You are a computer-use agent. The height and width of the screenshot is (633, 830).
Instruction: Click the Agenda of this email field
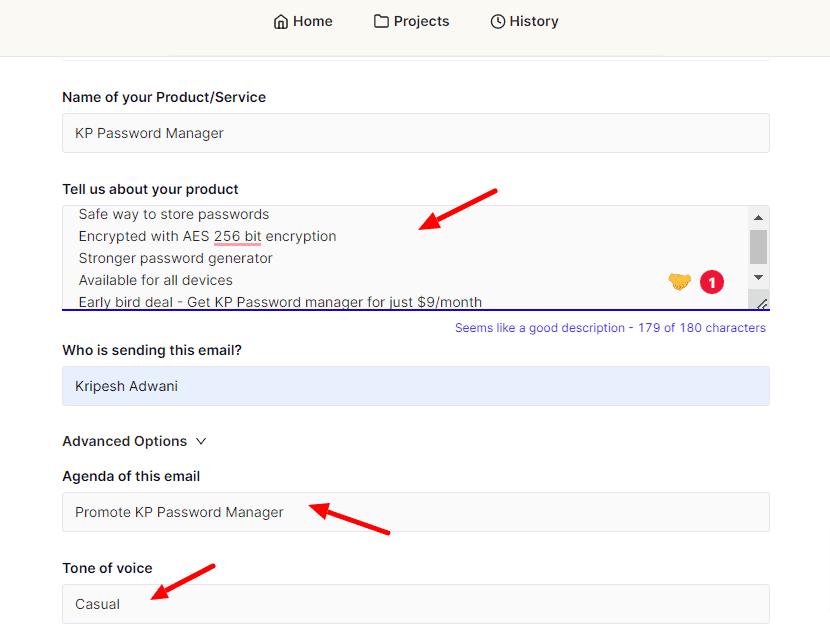tap(415, 511)
